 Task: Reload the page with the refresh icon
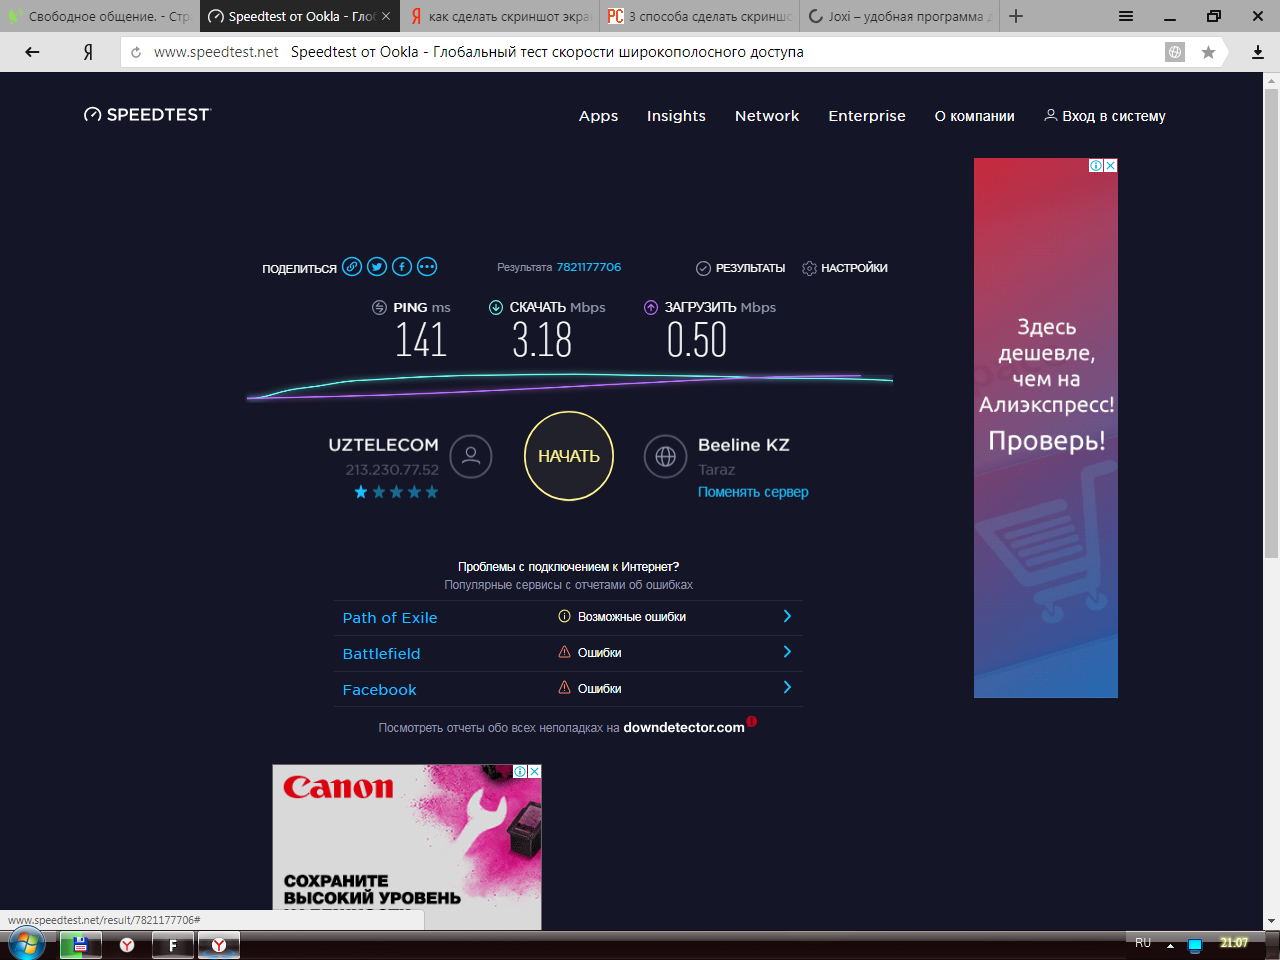tap(136, 52)
